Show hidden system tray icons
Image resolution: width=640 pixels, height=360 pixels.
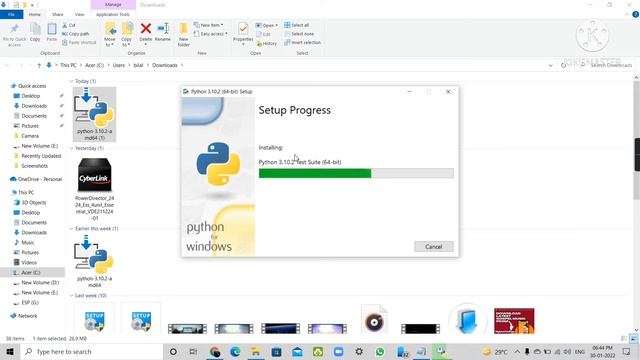click(517, 351)
